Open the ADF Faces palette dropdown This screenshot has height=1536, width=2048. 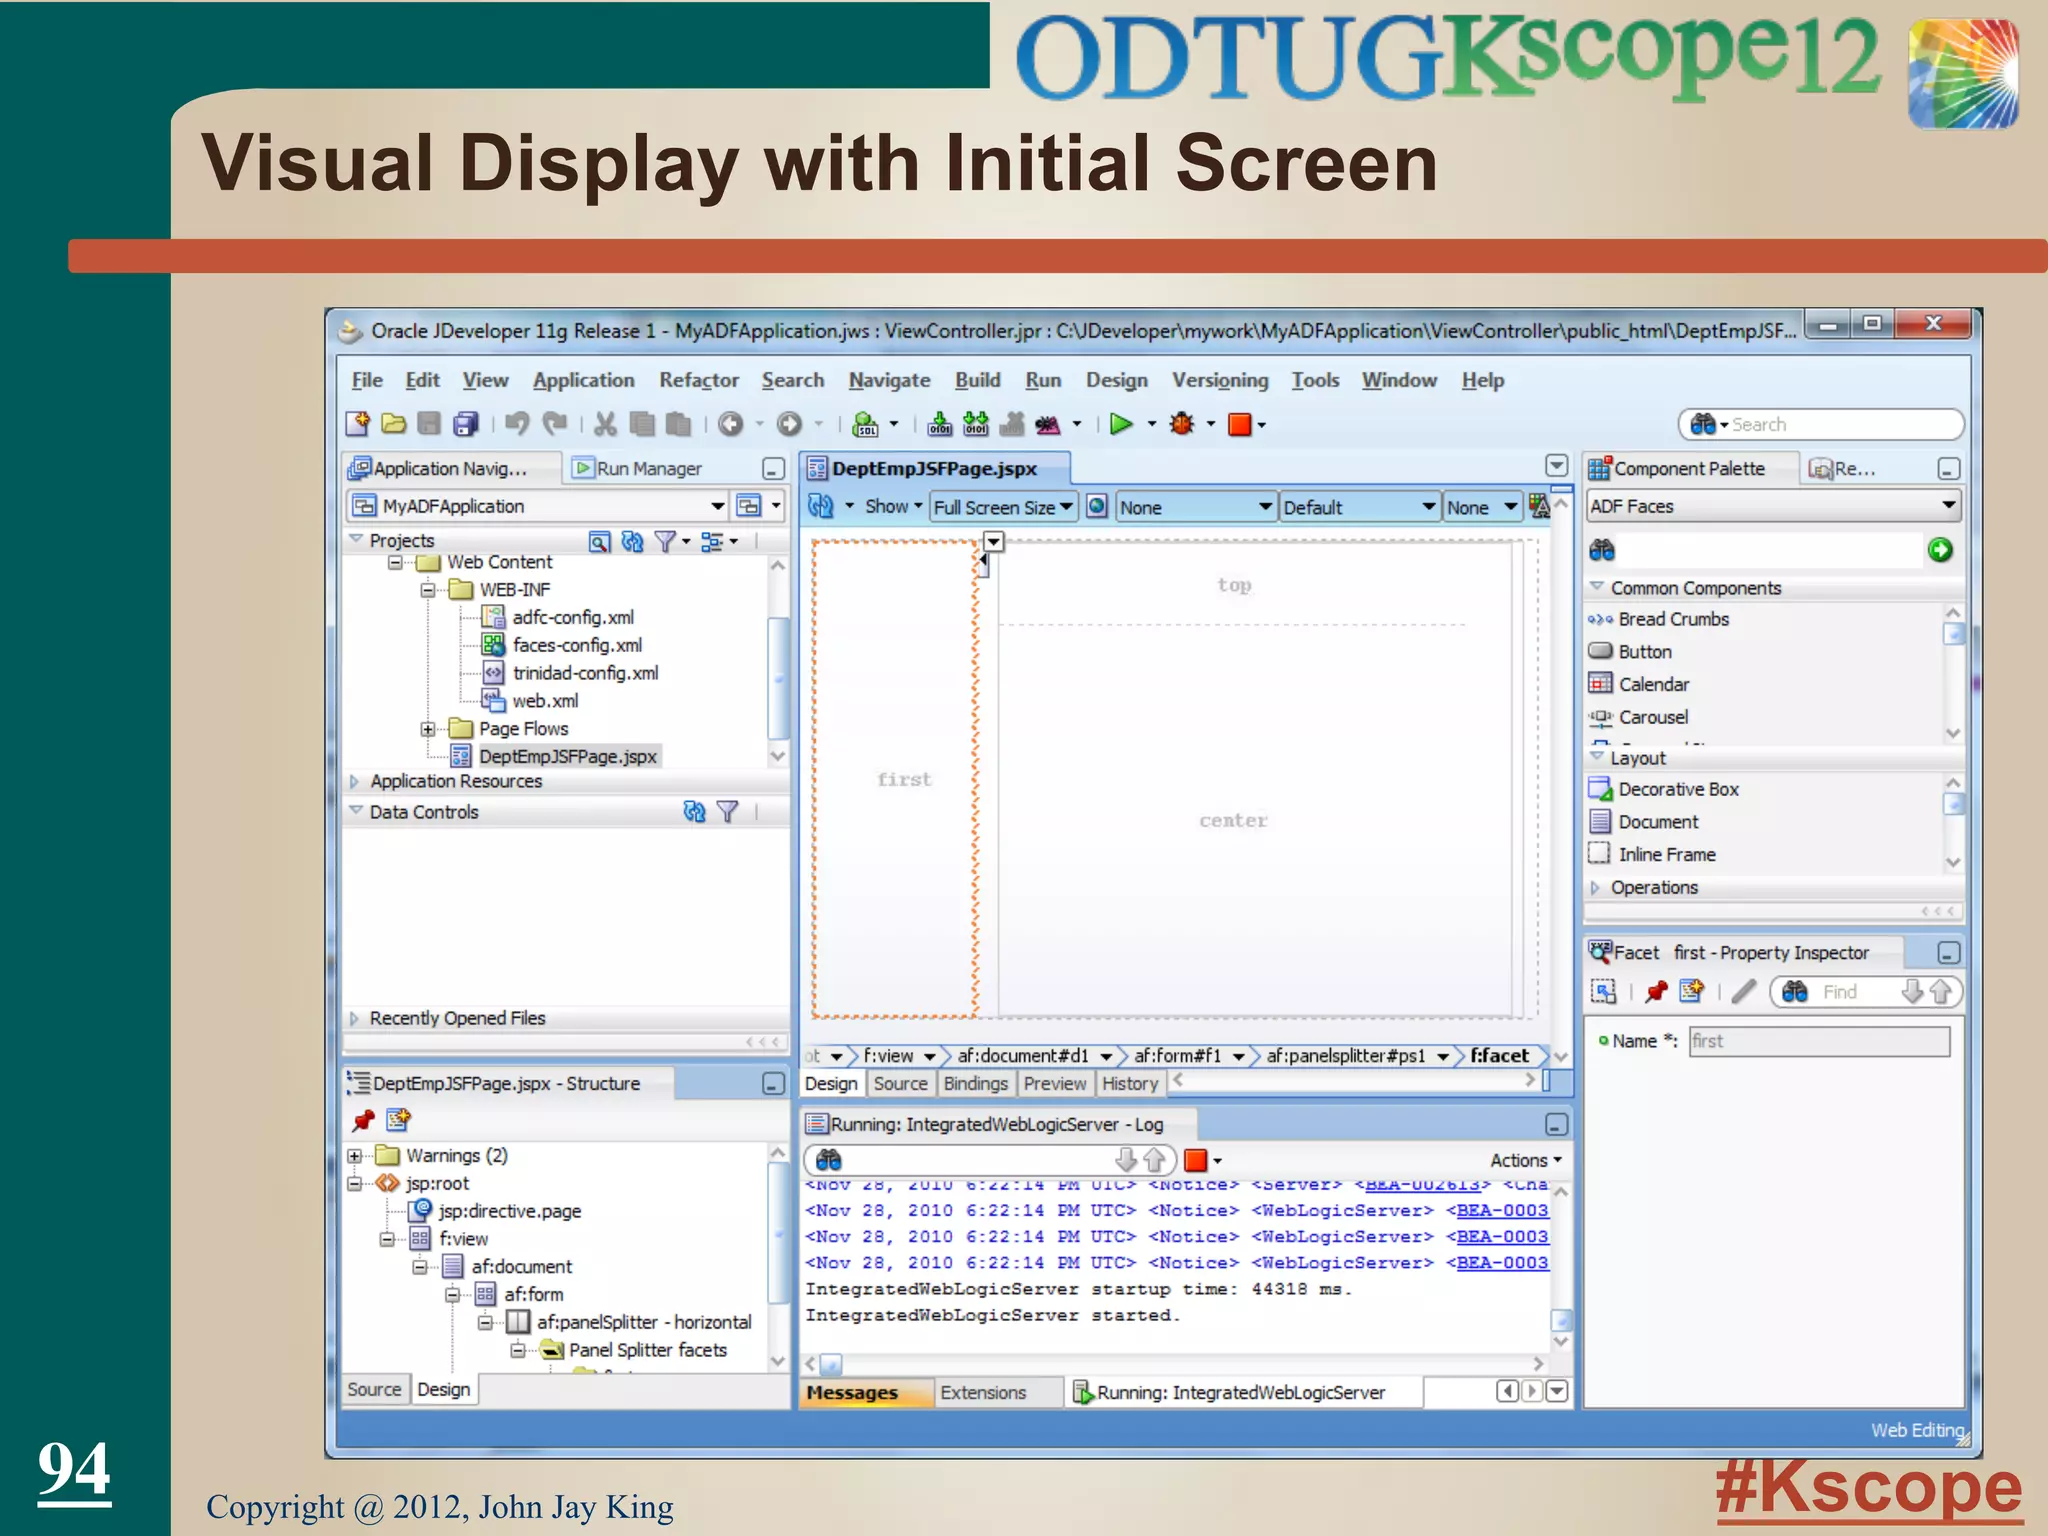(x=1948, y=506)
